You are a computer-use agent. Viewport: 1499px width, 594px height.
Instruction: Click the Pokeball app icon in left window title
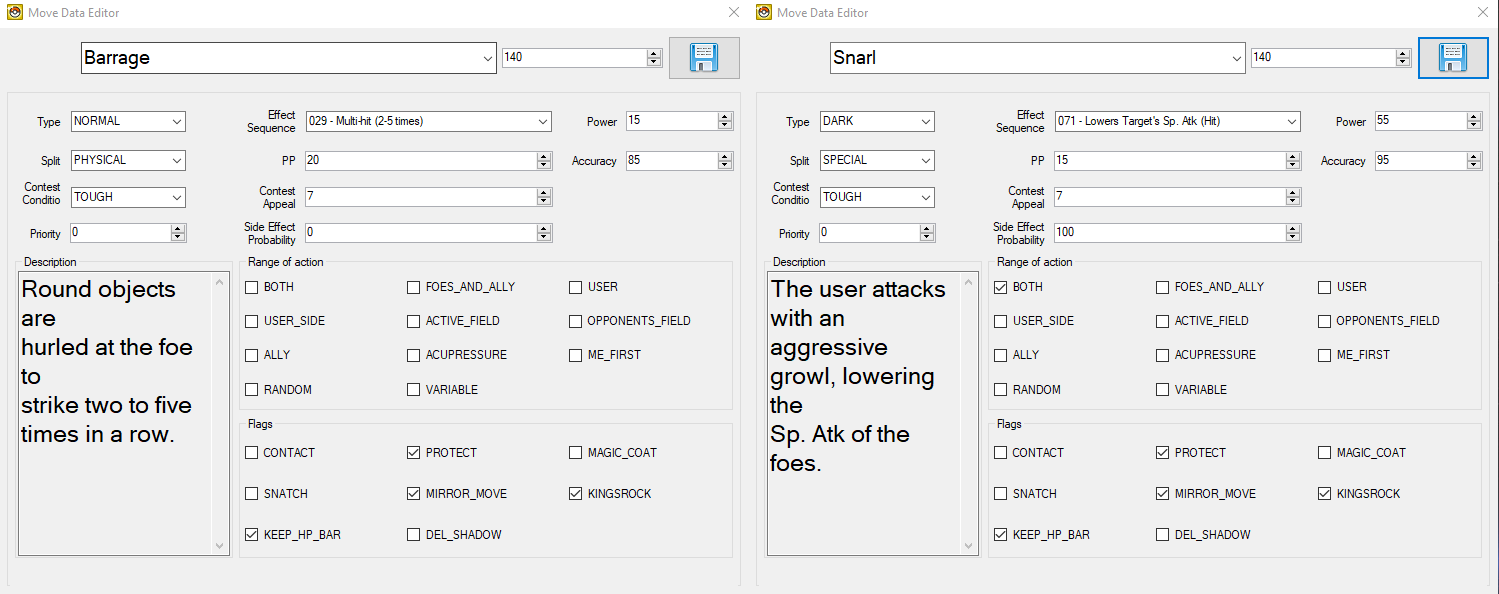click(x=14, y=13)
